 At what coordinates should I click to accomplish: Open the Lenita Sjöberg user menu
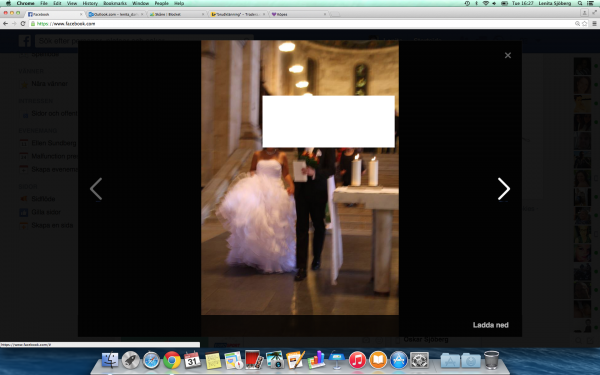554,3
